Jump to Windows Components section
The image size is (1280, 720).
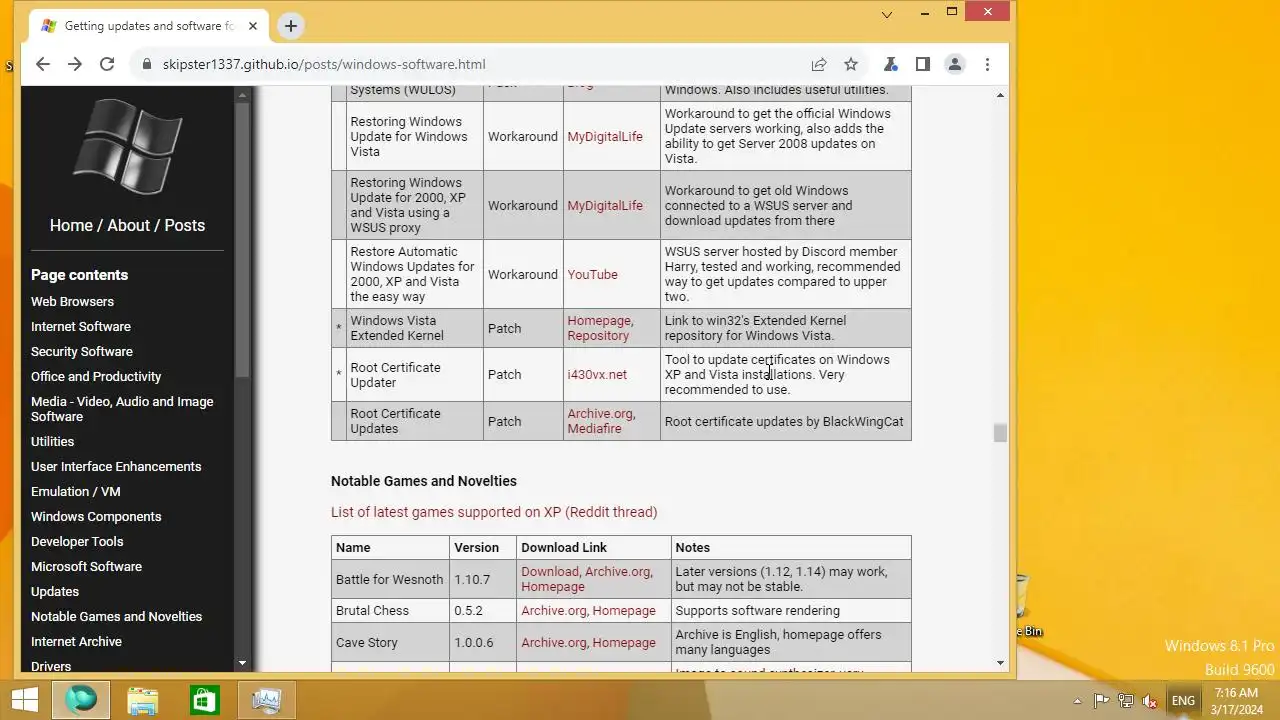(96, 516)
